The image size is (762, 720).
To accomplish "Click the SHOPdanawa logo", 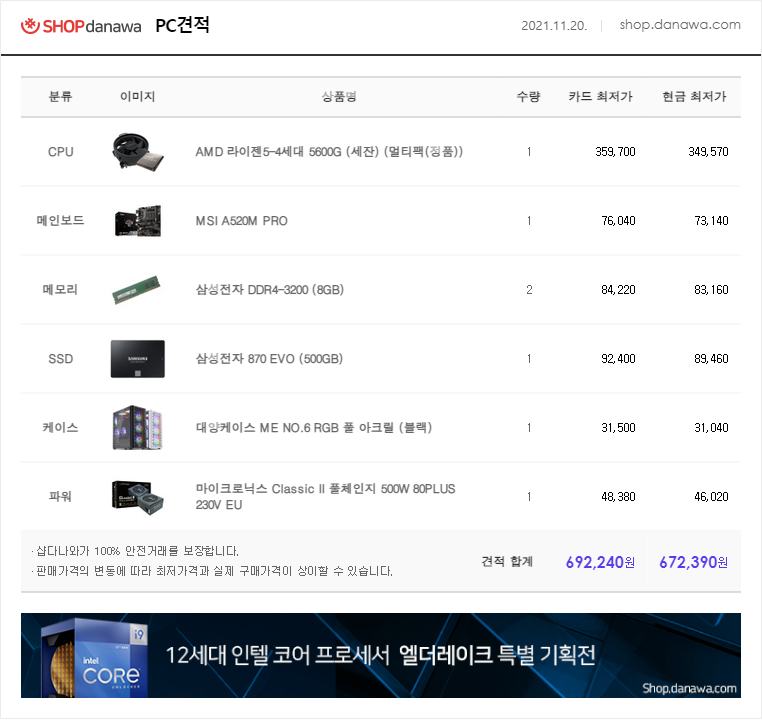I will [81, 26].
